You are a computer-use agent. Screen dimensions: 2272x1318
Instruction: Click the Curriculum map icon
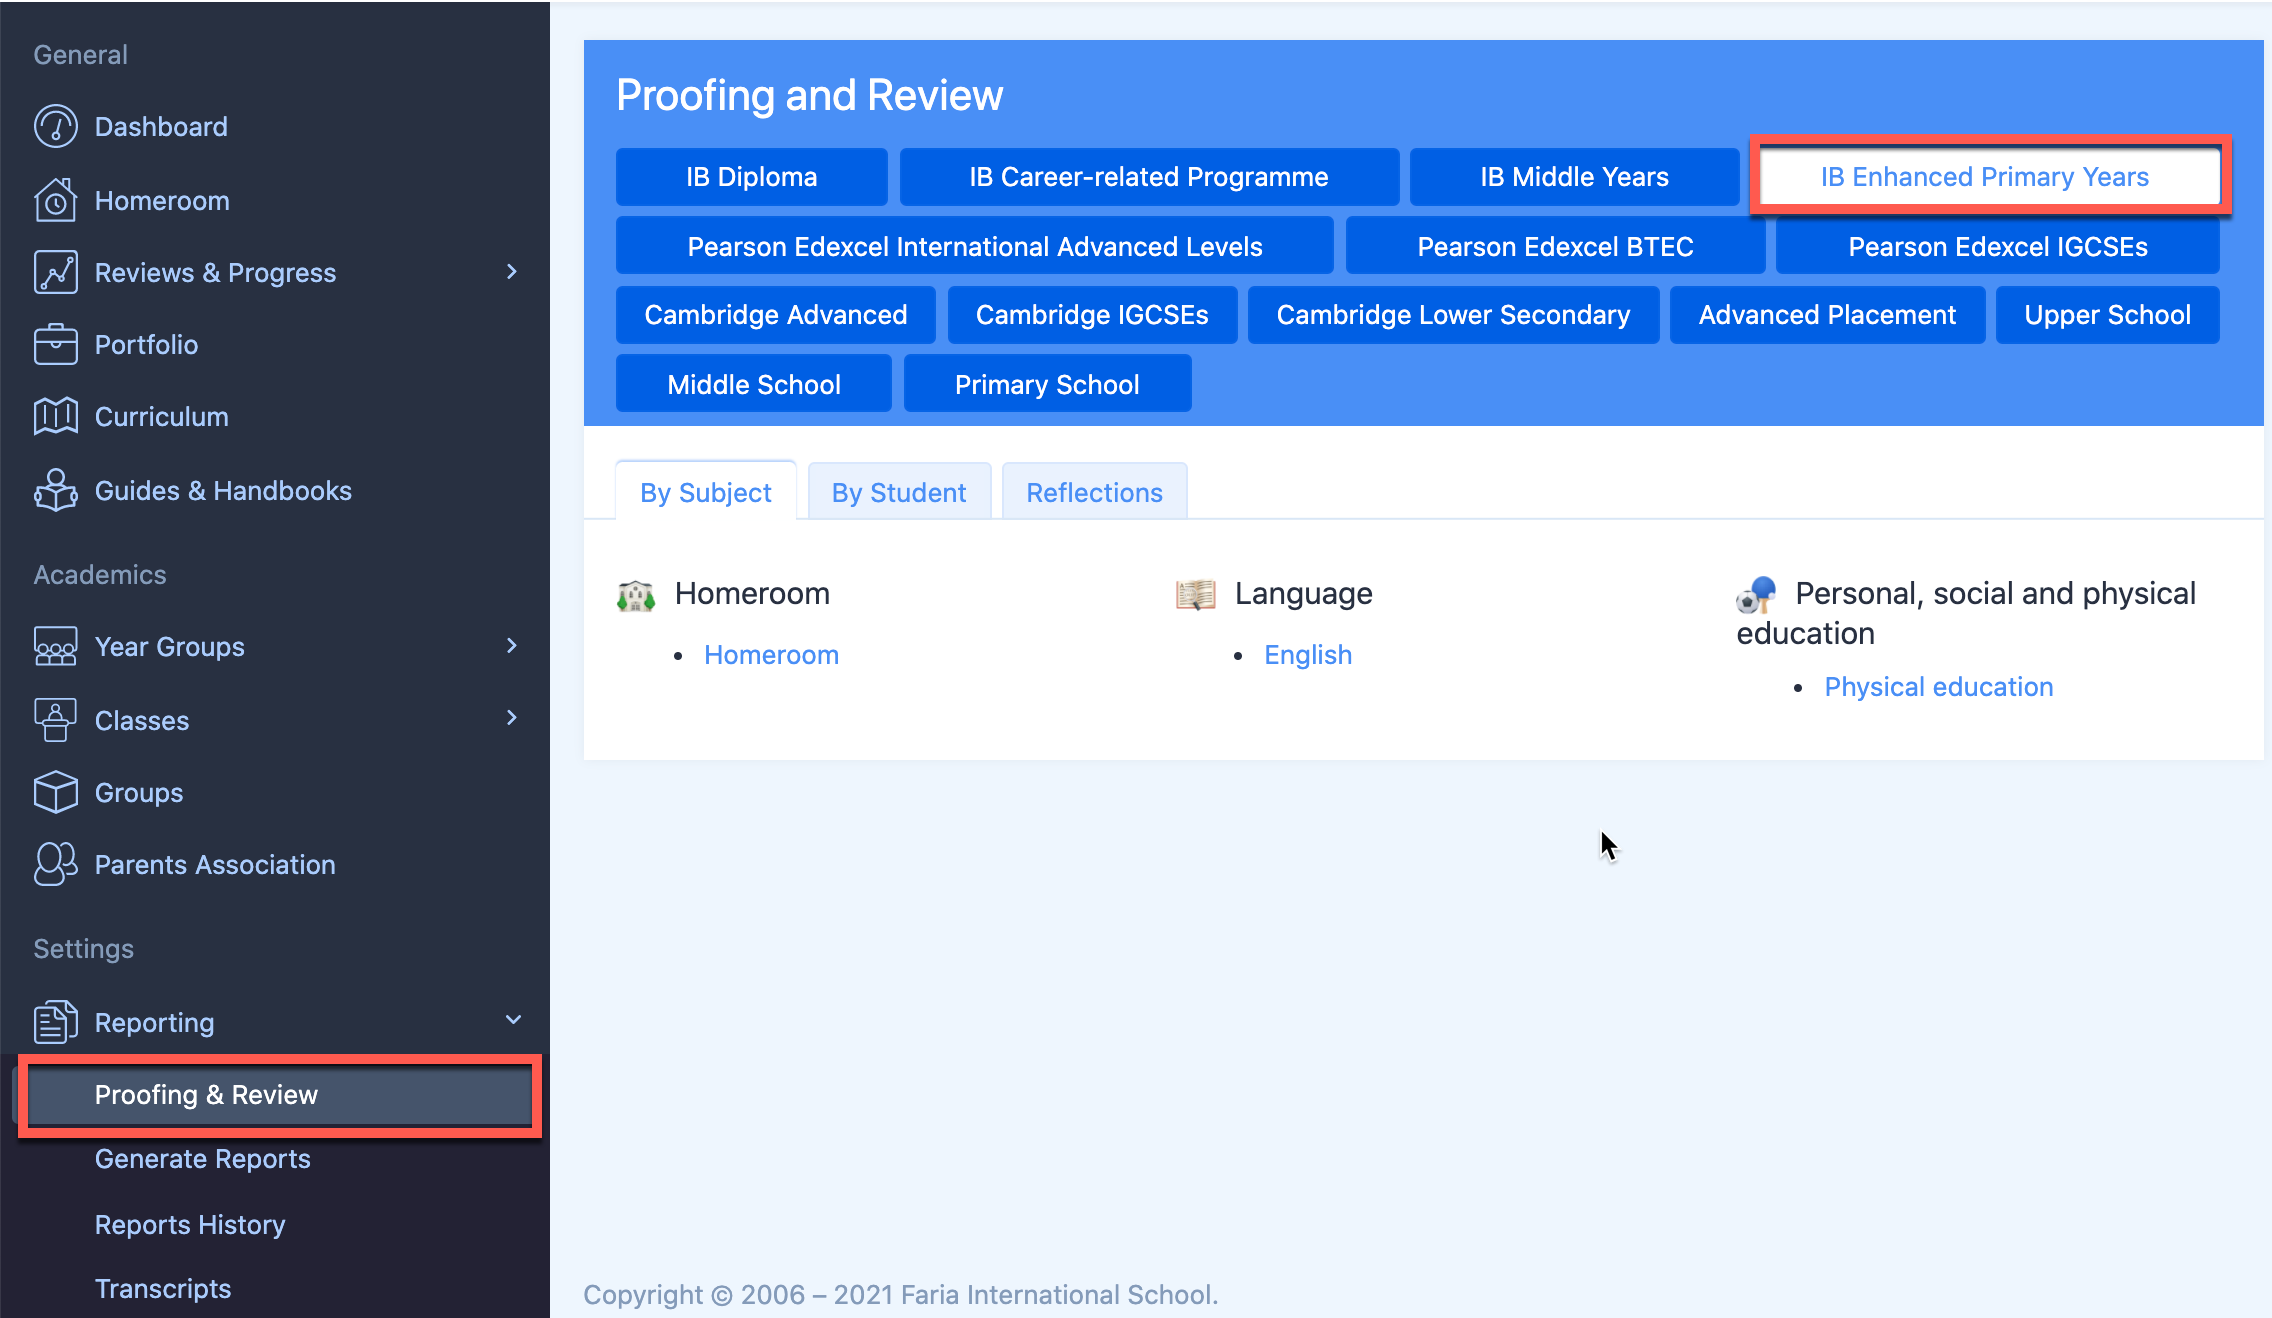tap(55, 416)
